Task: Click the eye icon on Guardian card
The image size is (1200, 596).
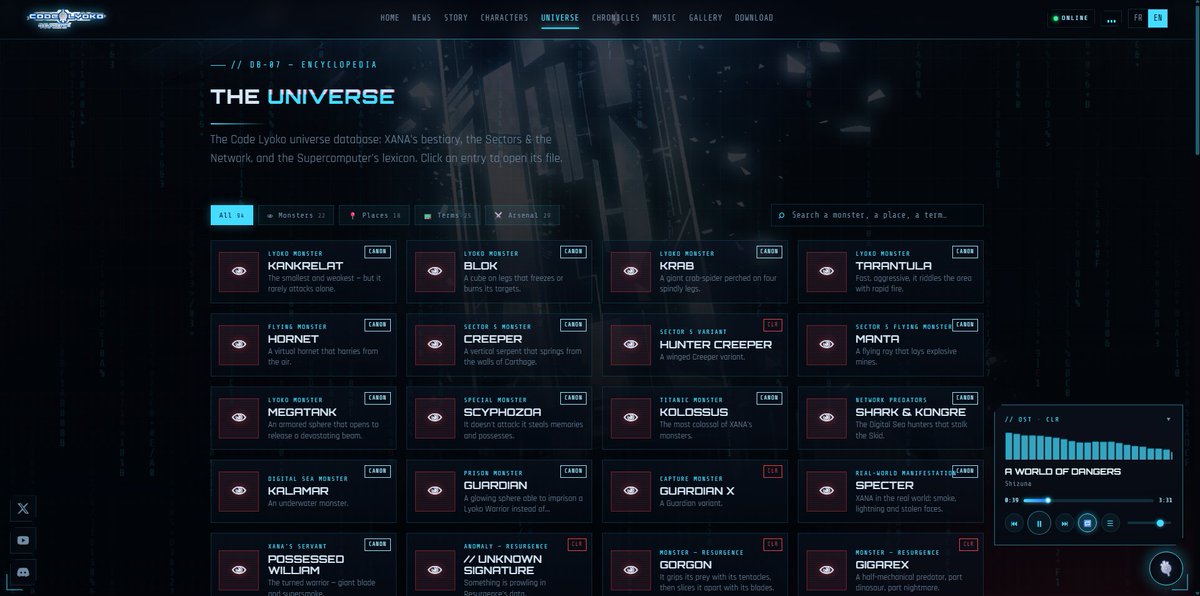Action: pos(435,490)
